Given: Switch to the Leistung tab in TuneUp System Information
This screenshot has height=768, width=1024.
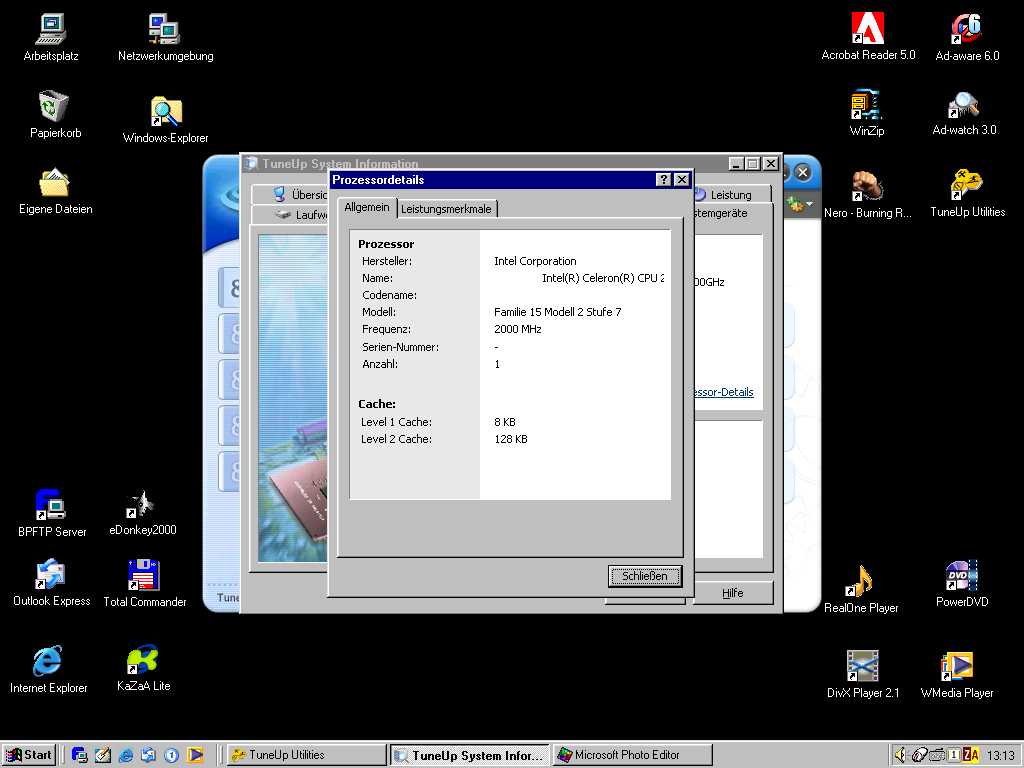Looking at the screenshot, I should coord(731,195).
